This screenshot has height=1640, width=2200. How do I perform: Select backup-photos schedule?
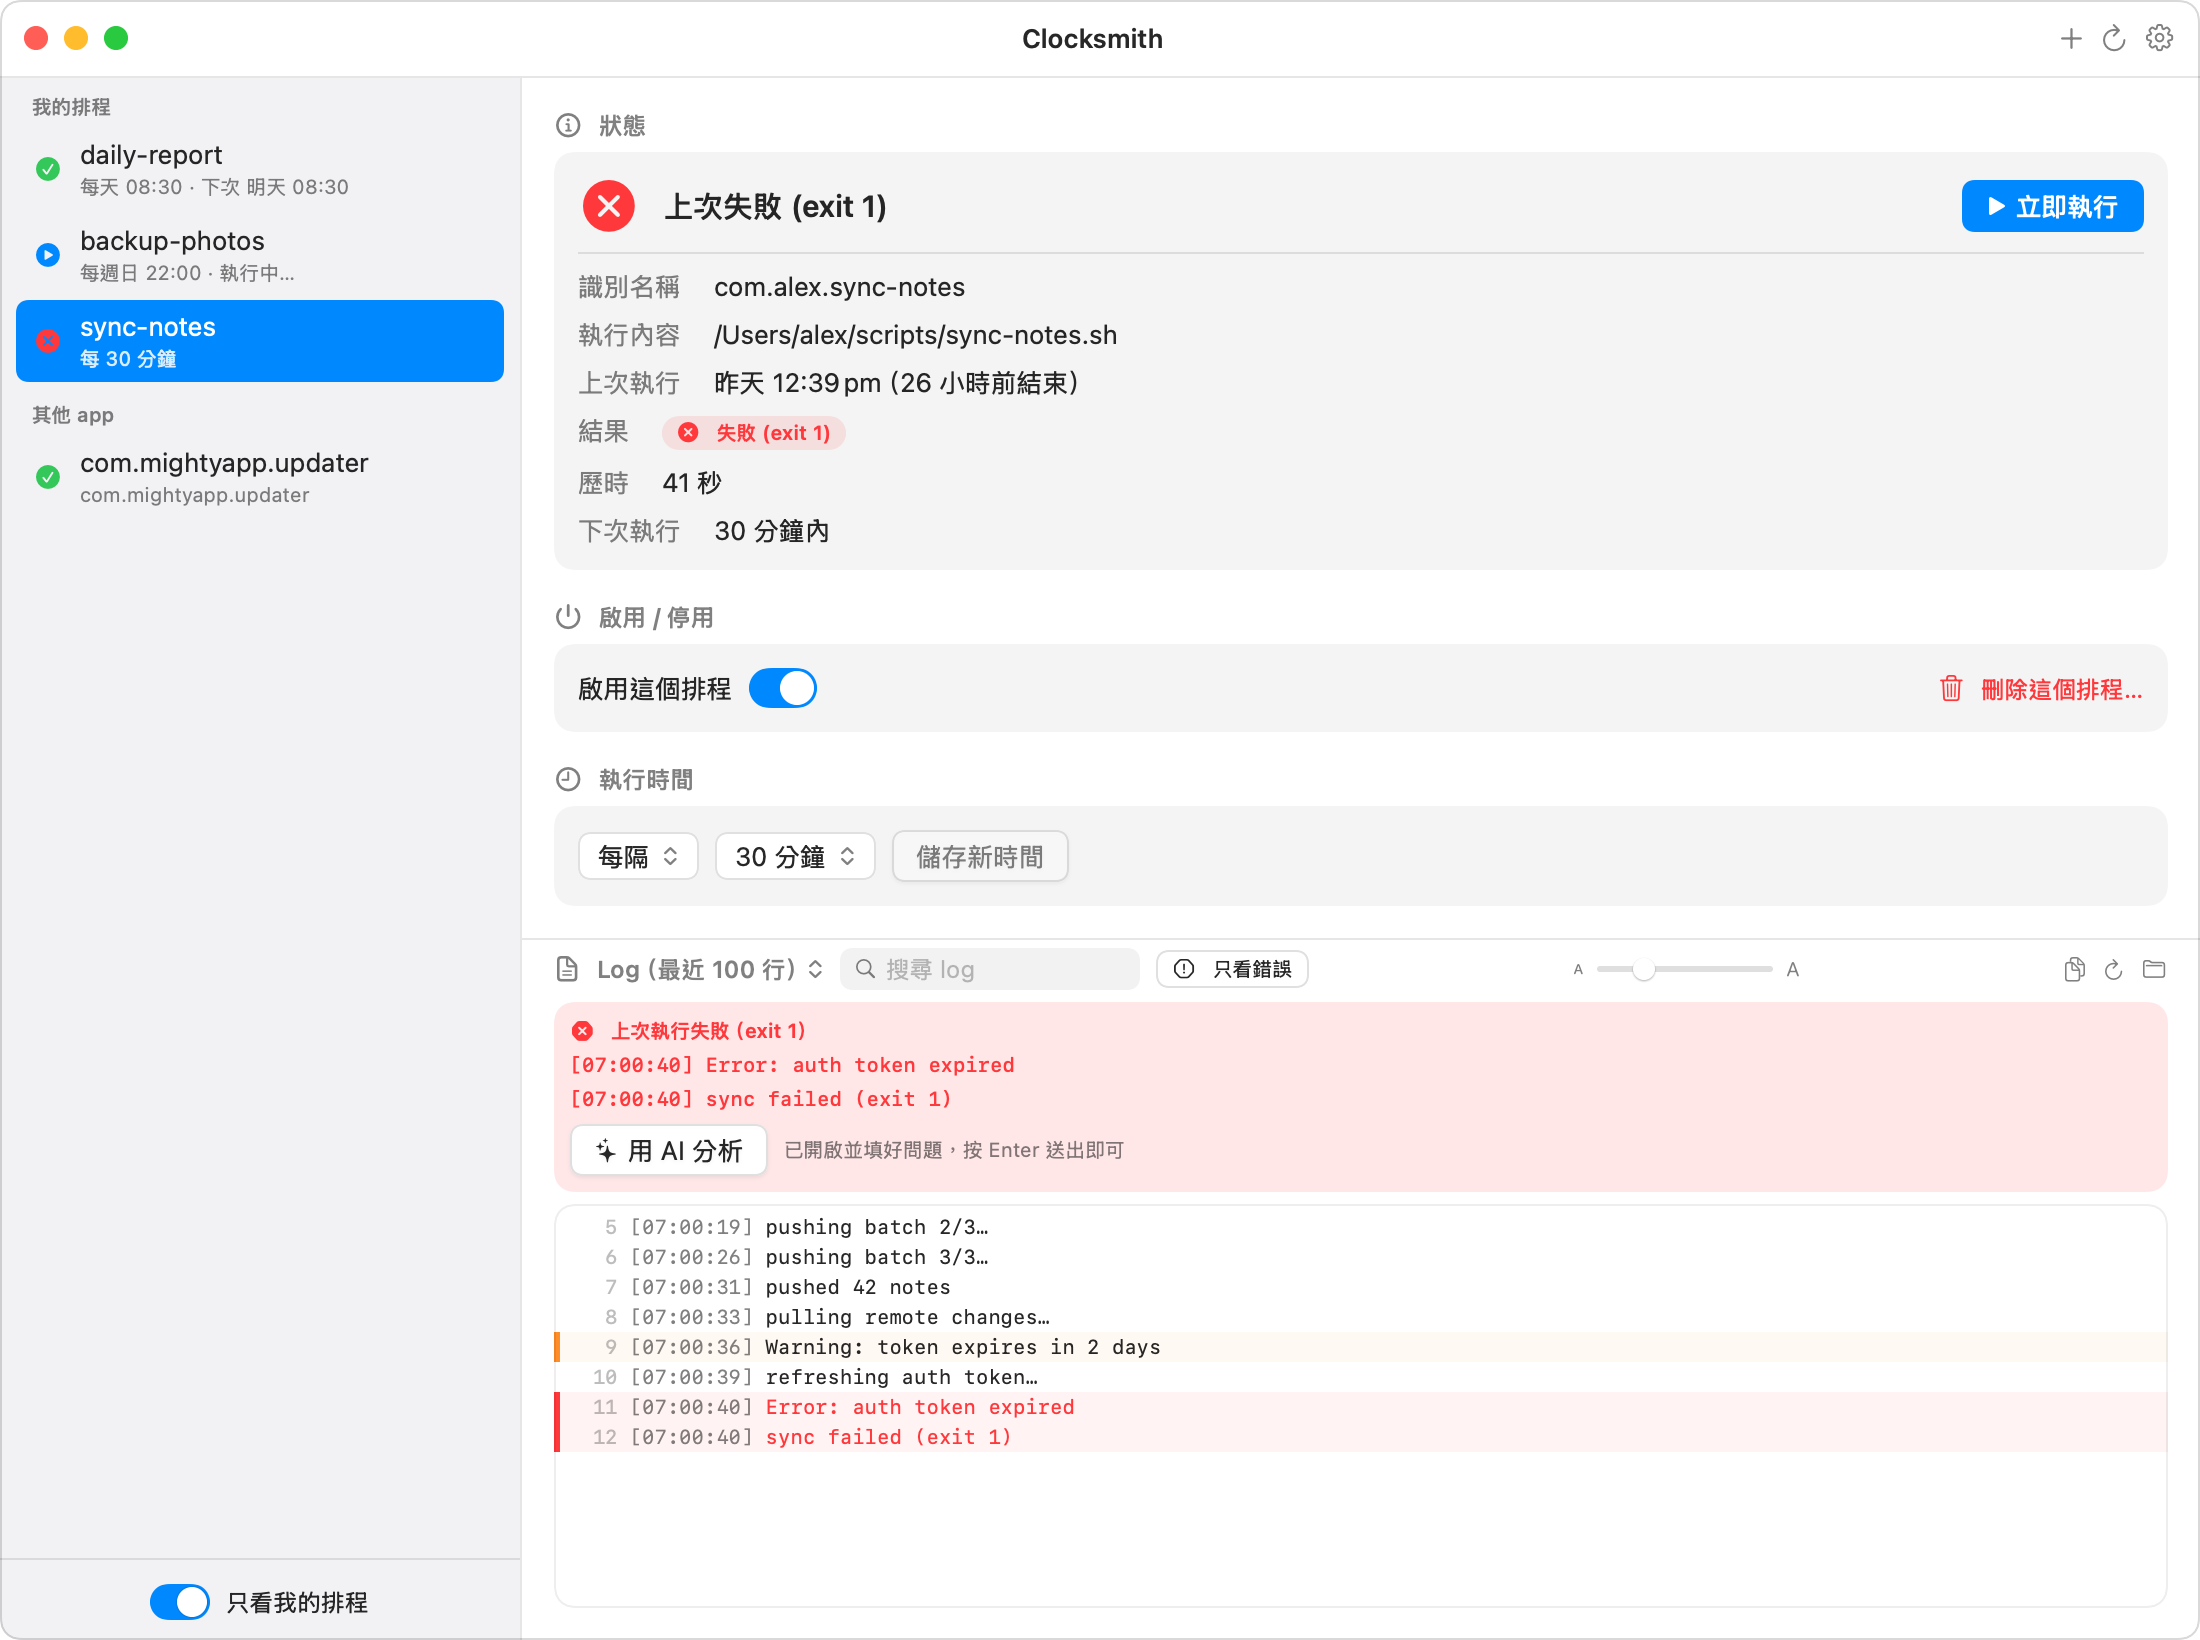tap(260, 255)
